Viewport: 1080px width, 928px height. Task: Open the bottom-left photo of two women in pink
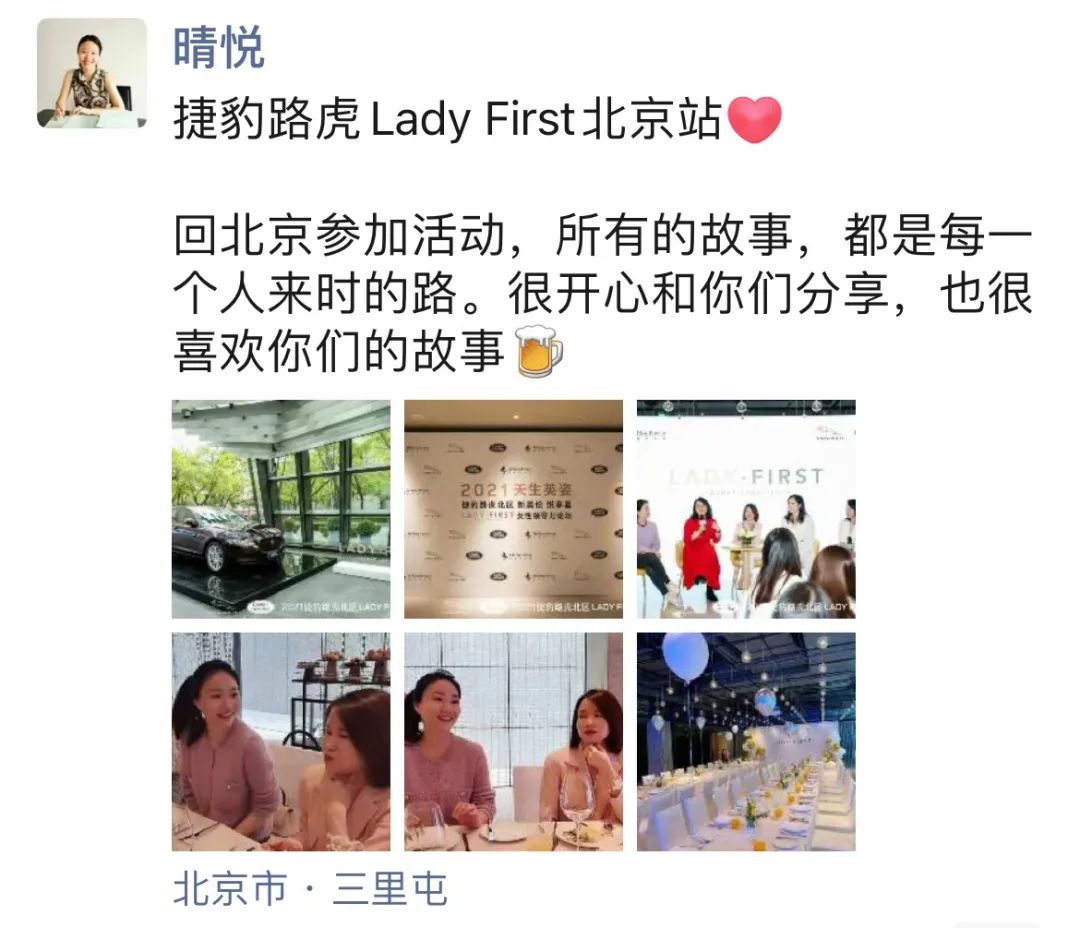point(281,742)
